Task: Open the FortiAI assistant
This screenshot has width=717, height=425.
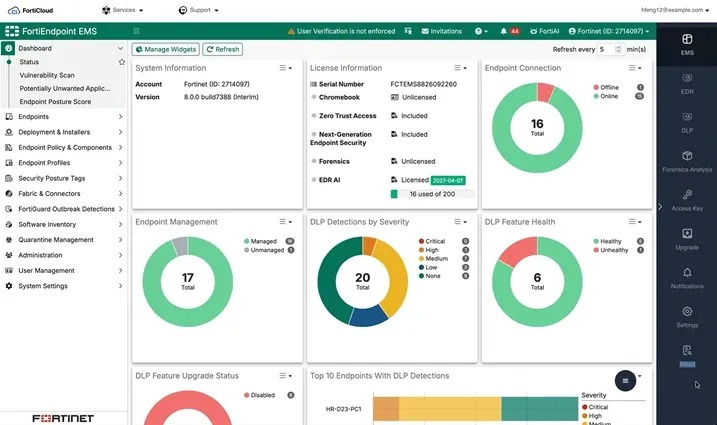Action: [544, 31]
